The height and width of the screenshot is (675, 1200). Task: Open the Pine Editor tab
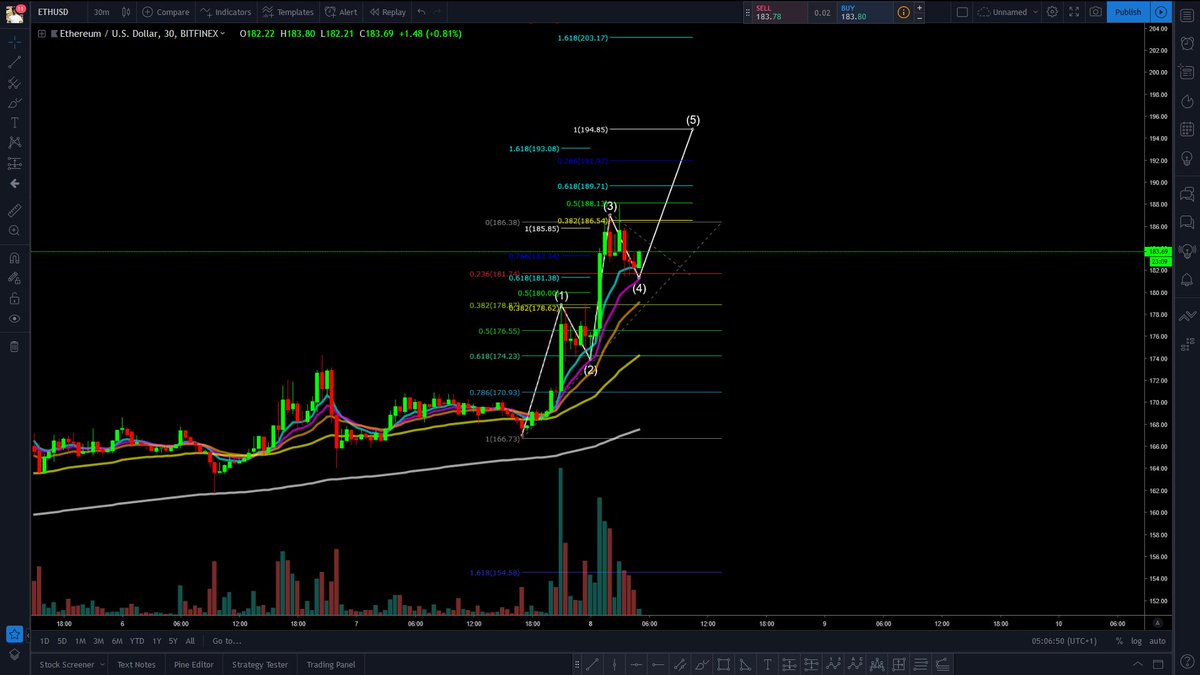point(194,664)
